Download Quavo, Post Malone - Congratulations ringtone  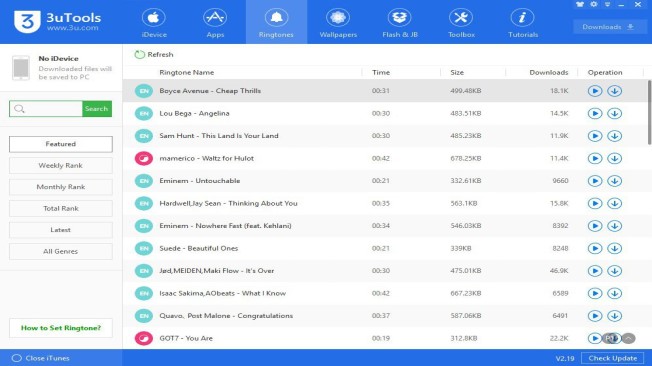pyautogui.click(x=615, y=316)
